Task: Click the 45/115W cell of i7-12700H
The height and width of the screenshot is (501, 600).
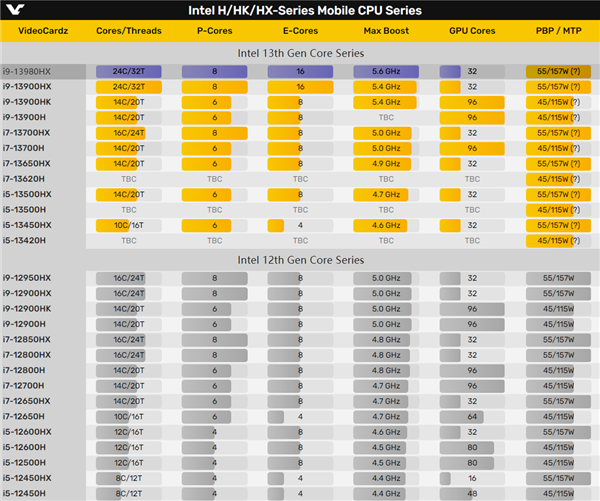Action: [x=558, y=386]
